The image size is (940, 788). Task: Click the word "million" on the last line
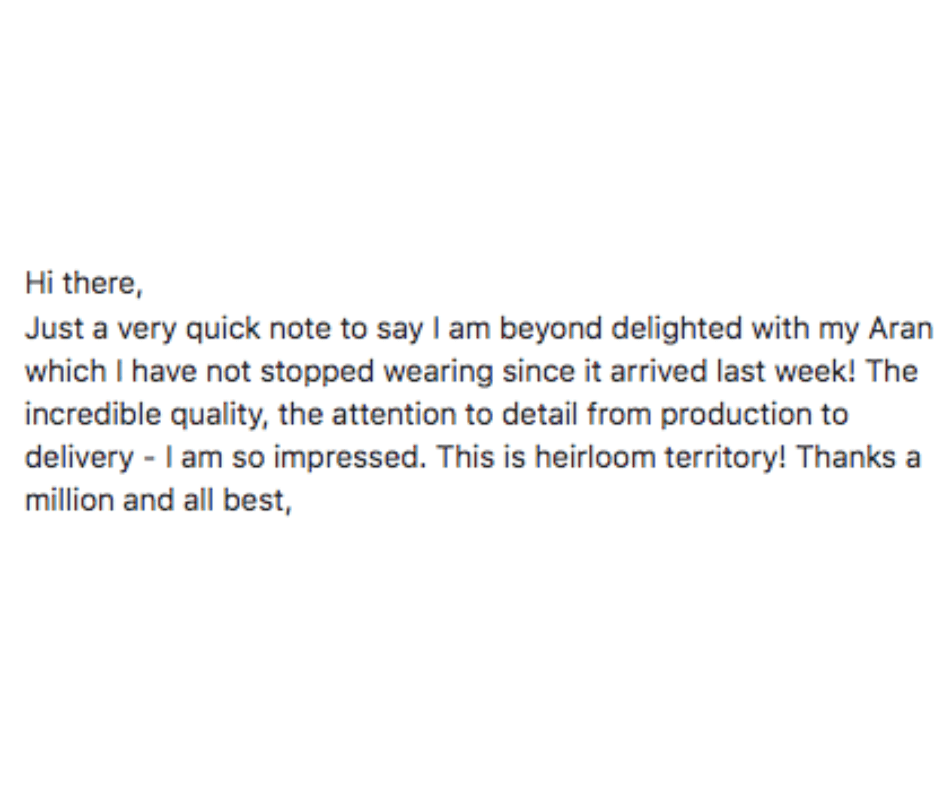point(70,500)
